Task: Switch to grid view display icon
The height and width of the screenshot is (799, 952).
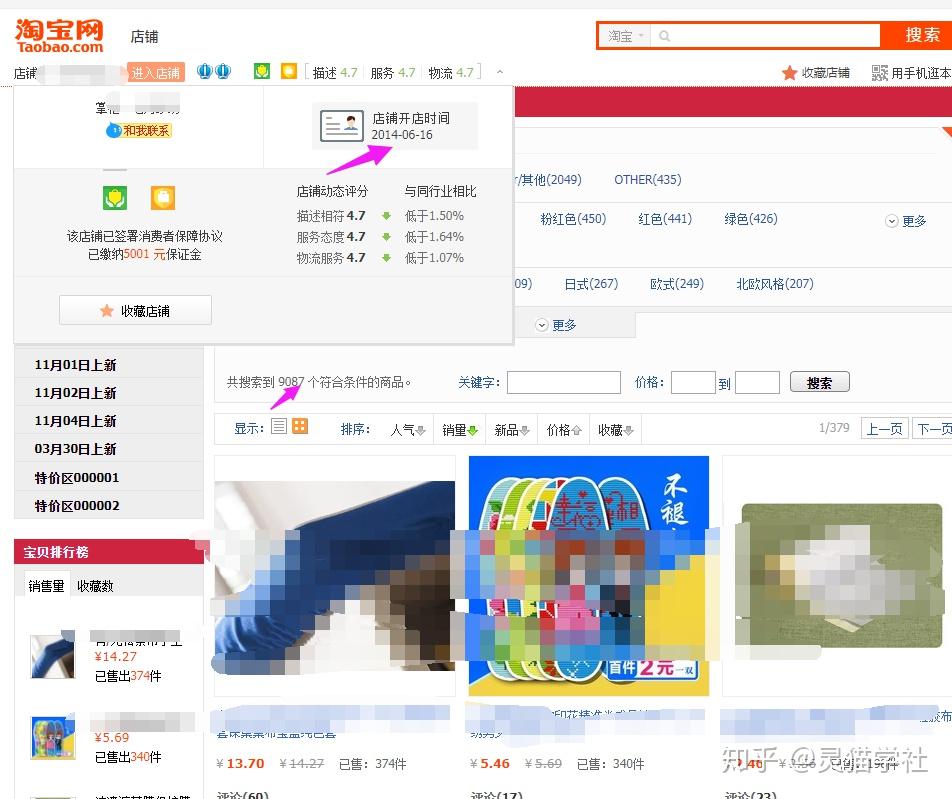Action: point(300,427)
